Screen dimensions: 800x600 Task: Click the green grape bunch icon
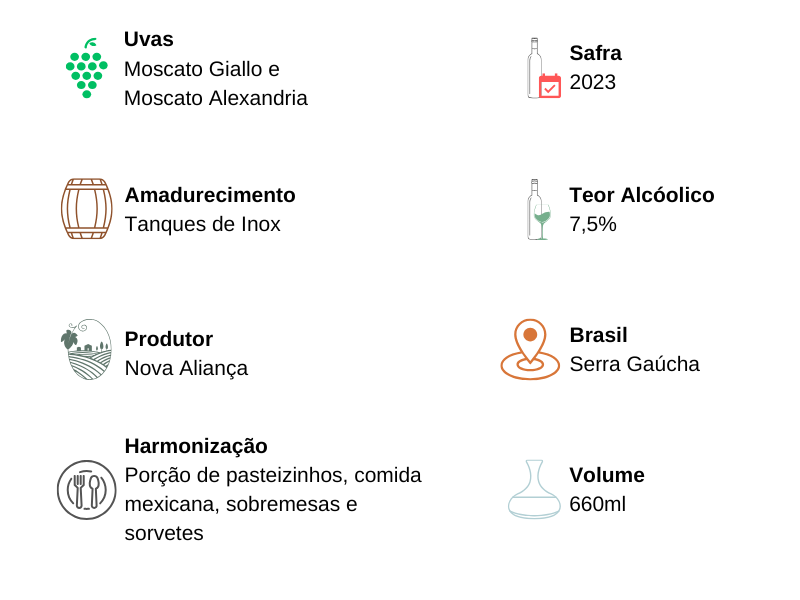[x=87, y=68]
